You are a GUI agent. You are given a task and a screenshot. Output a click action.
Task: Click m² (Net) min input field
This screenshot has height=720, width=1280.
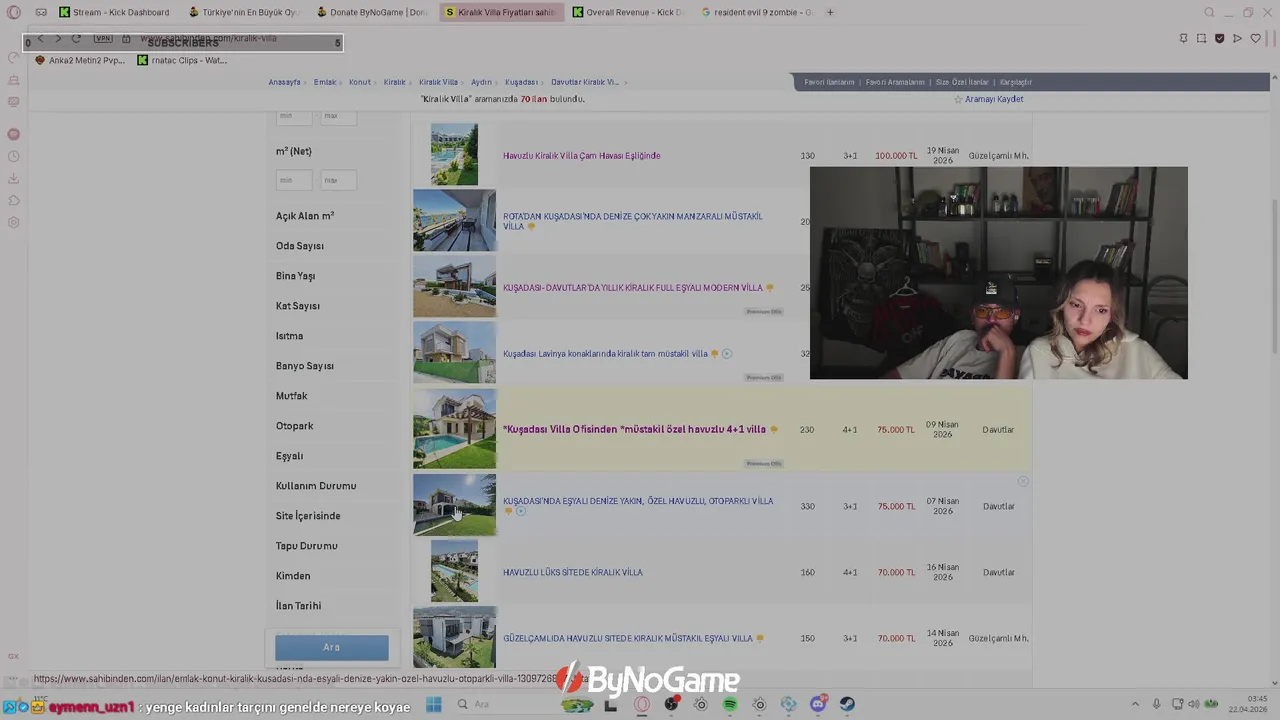[293, 180]
